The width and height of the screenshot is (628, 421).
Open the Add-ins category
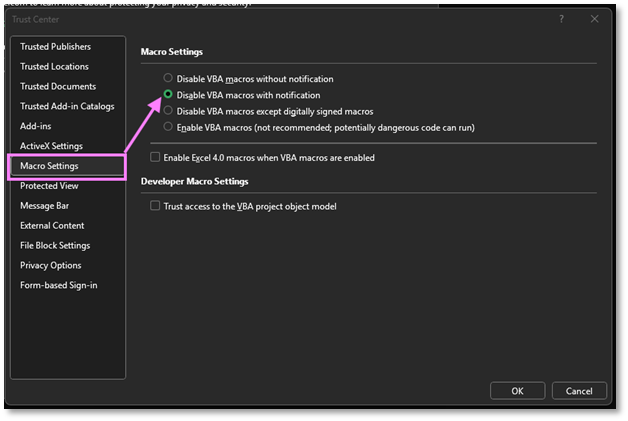click(36, 126)
